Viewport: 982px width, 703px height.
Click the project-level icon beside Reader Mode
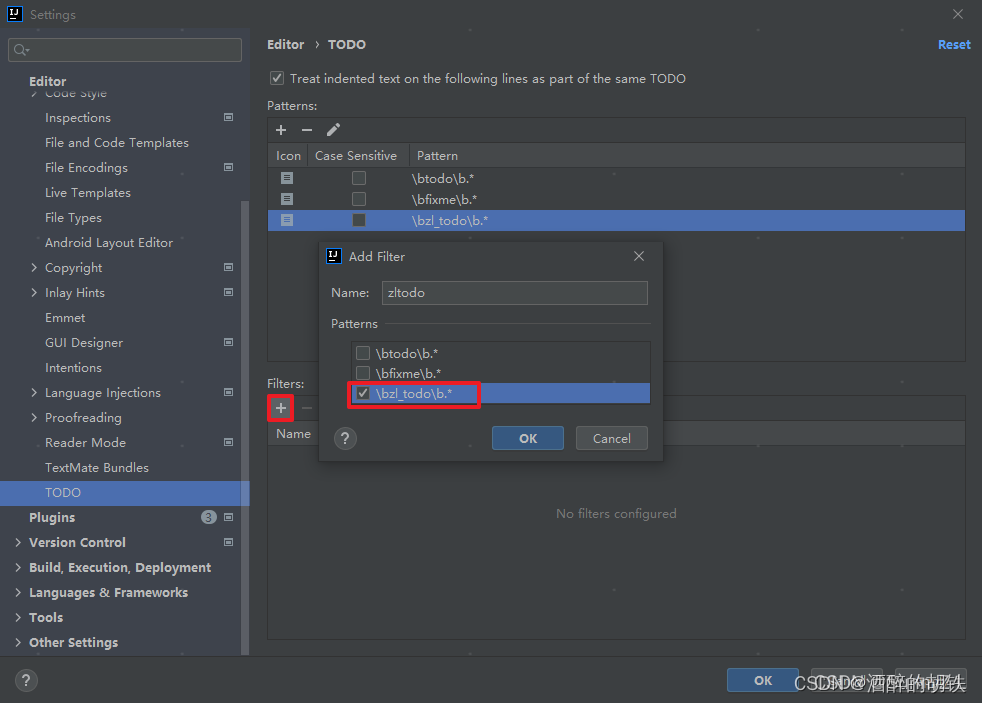point(229,443)
